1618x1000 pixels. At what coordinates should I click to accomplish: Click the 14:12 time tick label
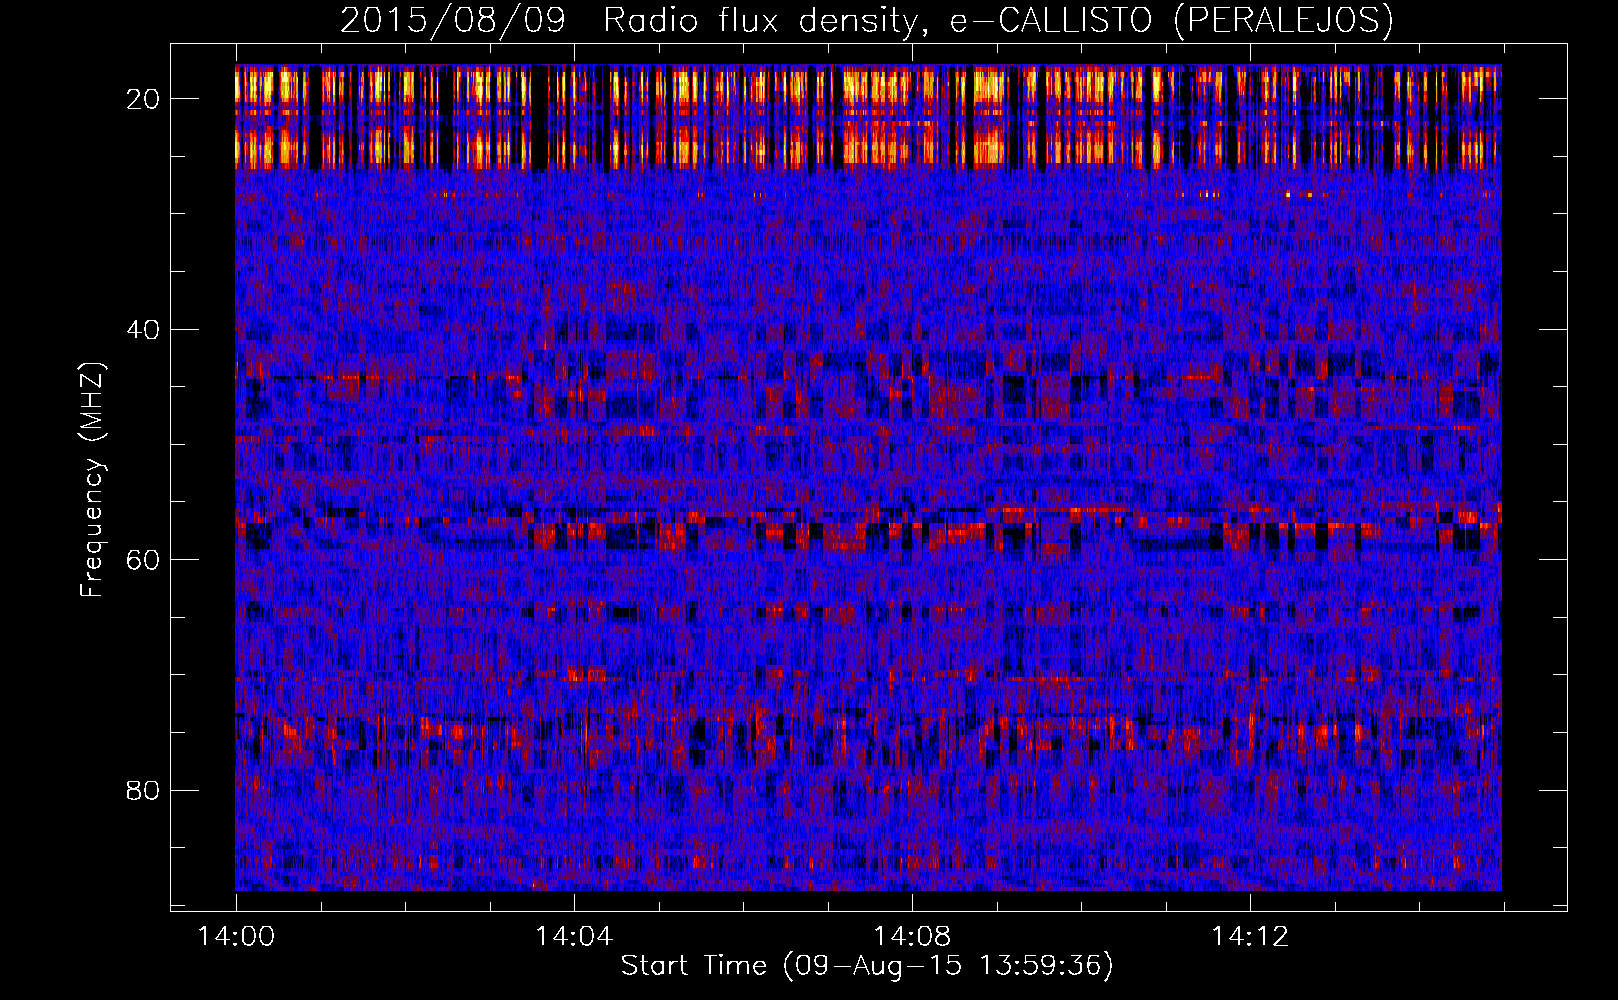(x=1250, y=936)
